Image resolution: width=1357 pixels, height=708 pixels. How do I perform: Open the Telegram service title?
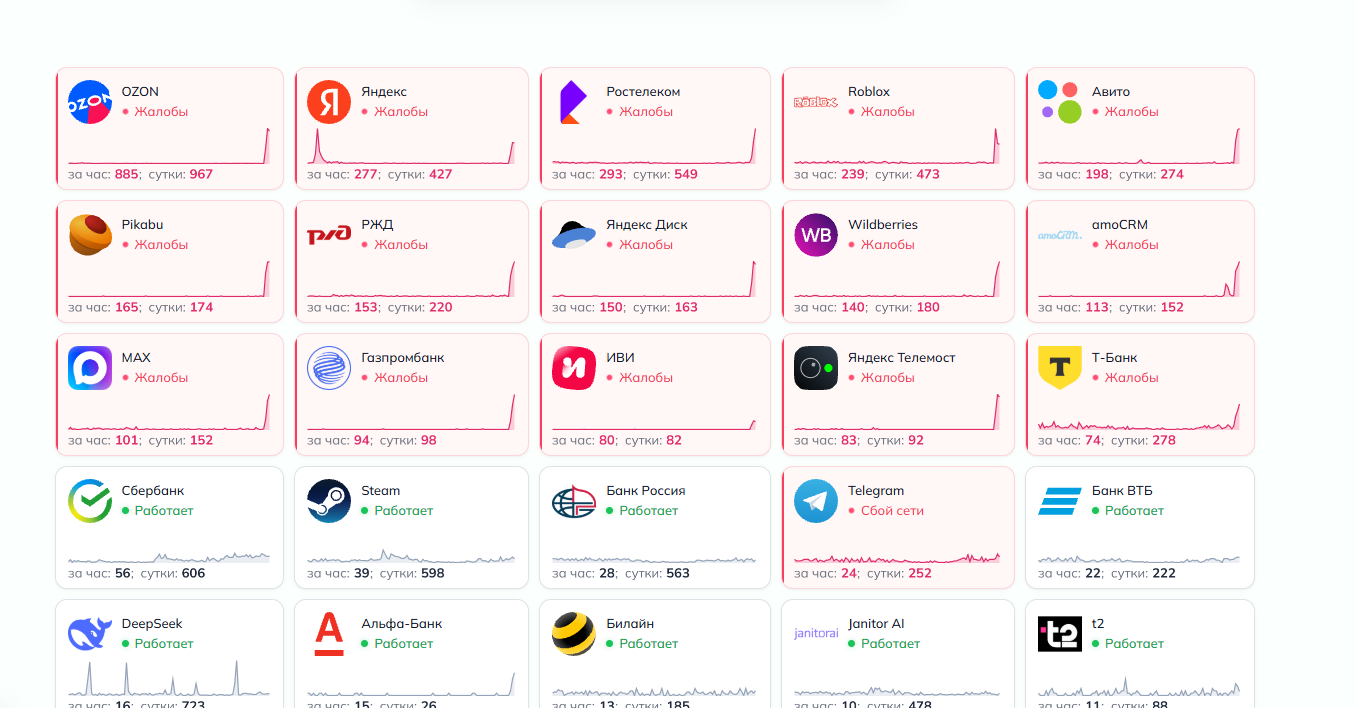coord(876,490)
